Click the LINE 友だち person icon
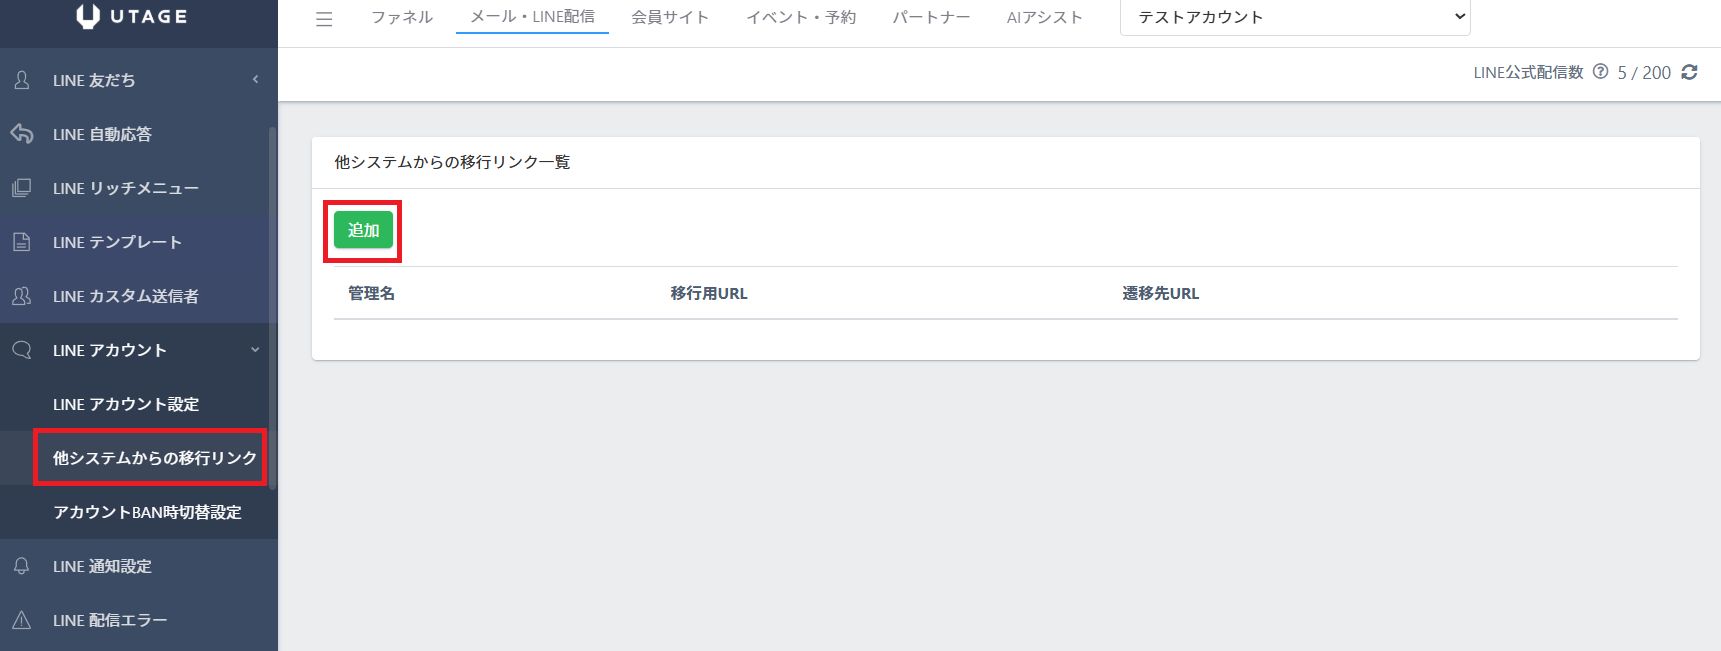Viewport: 1721px width, 651px height. click(x=22, y=80)
